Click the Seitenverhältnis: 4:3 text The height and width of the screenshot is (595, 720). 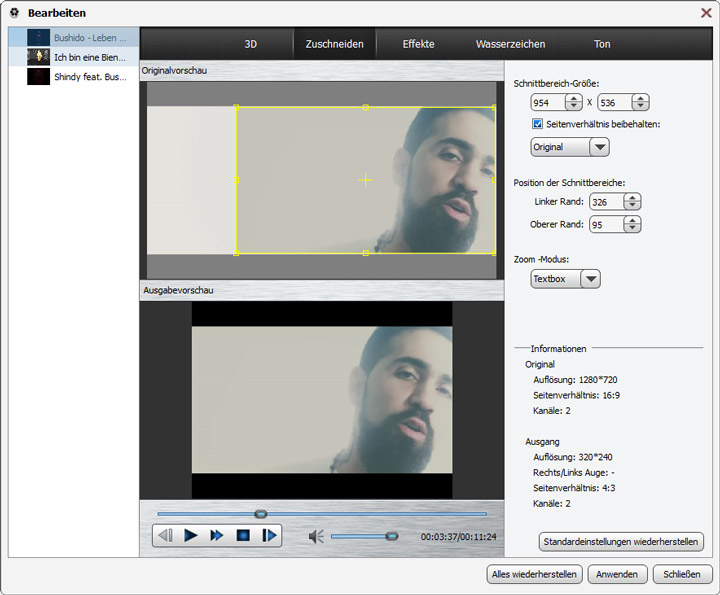(574, 488)
